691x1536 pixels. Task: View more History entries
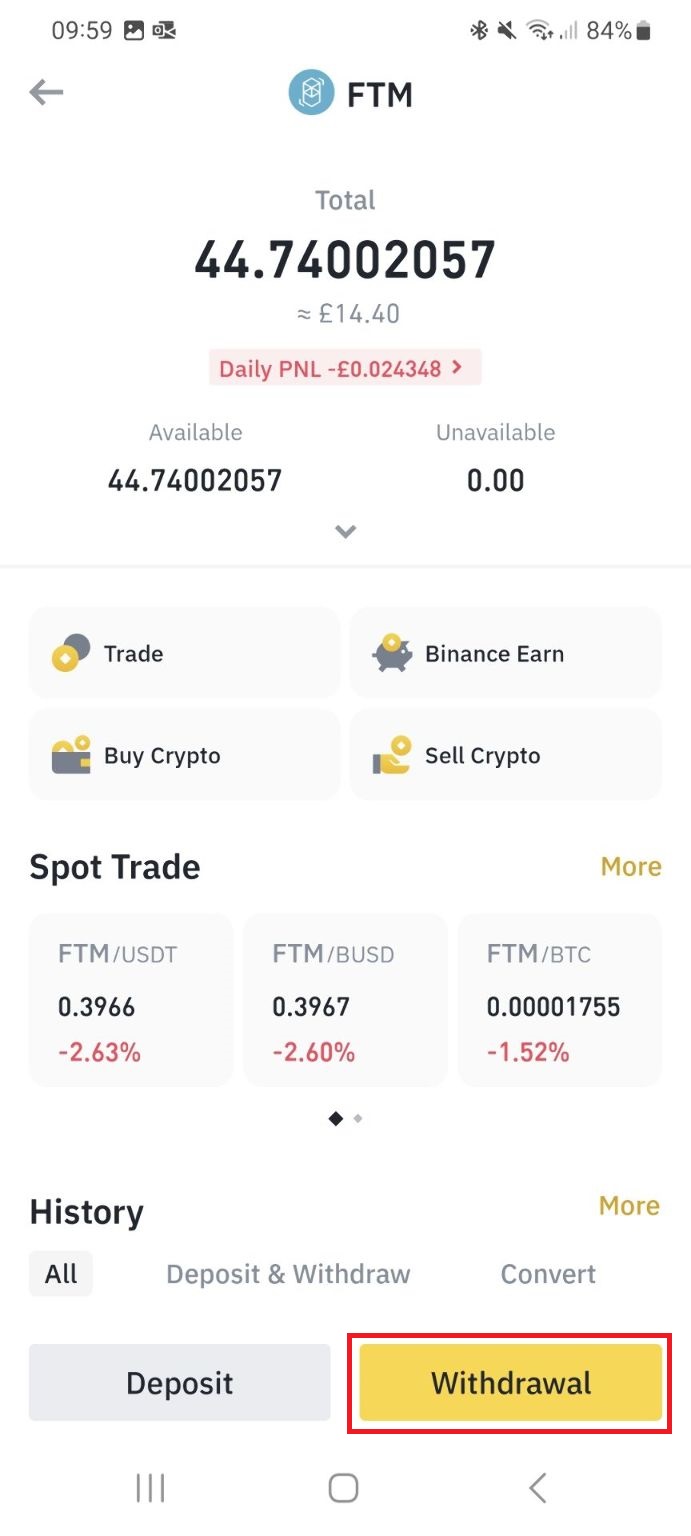(629, 1206)
